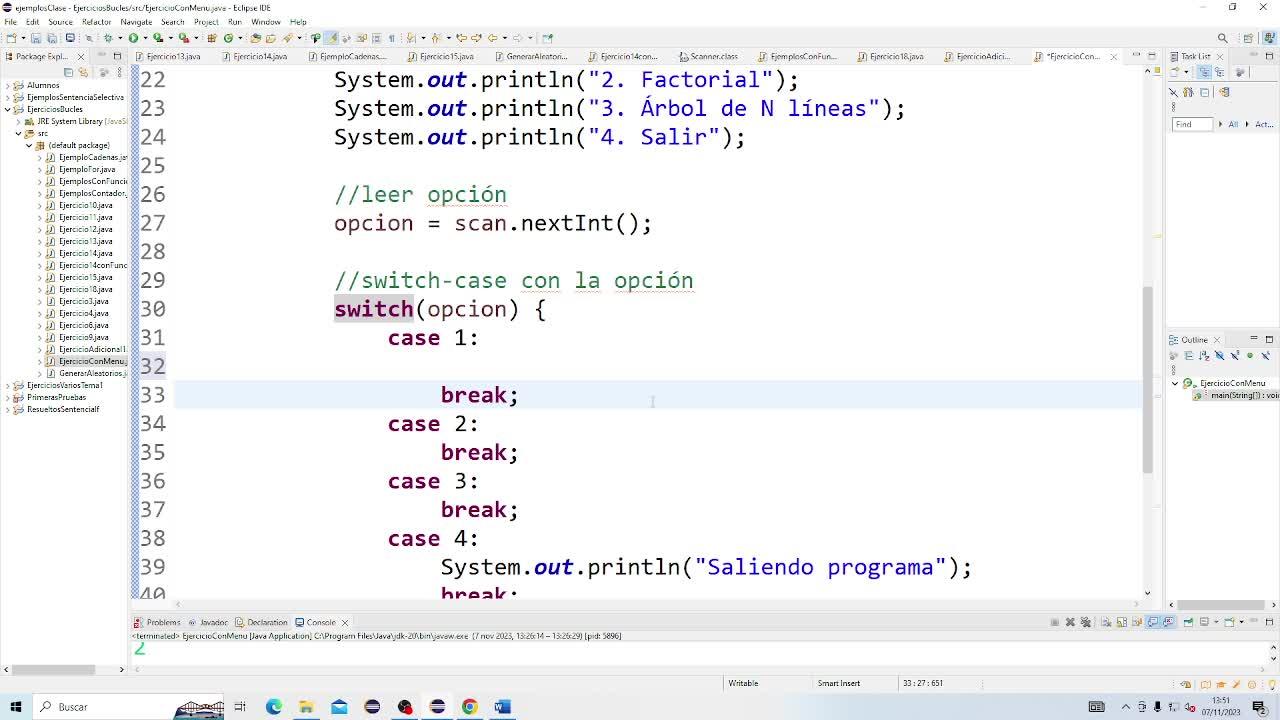Open the Run dropdown arrow
Image resolution: width=1280 pixels, height=720 pixels.
[144, 38]
